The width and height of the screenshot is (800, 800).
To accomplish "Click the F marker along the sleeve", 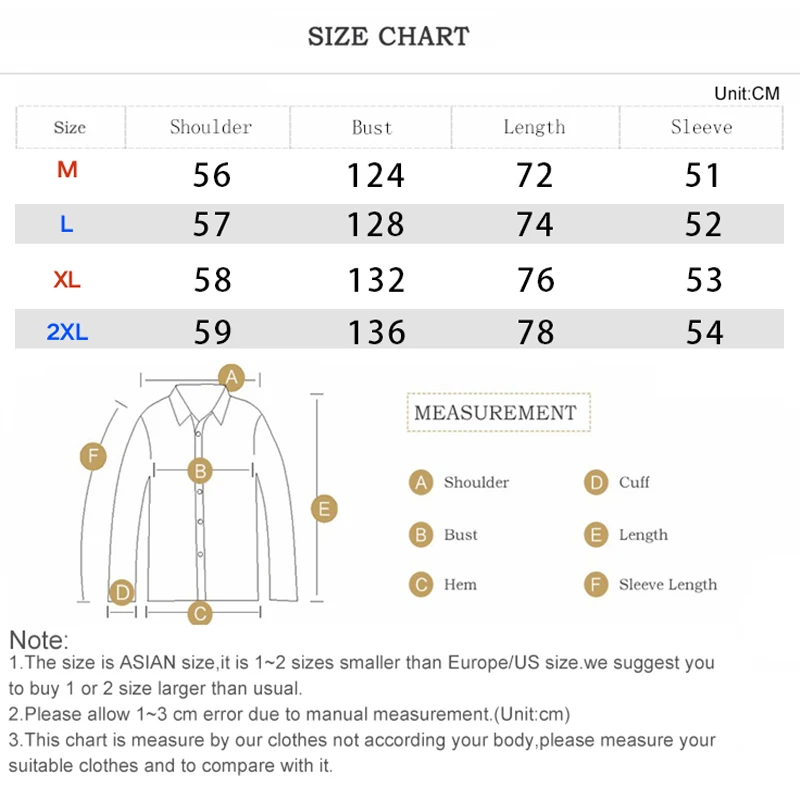I will click(93, 457).
